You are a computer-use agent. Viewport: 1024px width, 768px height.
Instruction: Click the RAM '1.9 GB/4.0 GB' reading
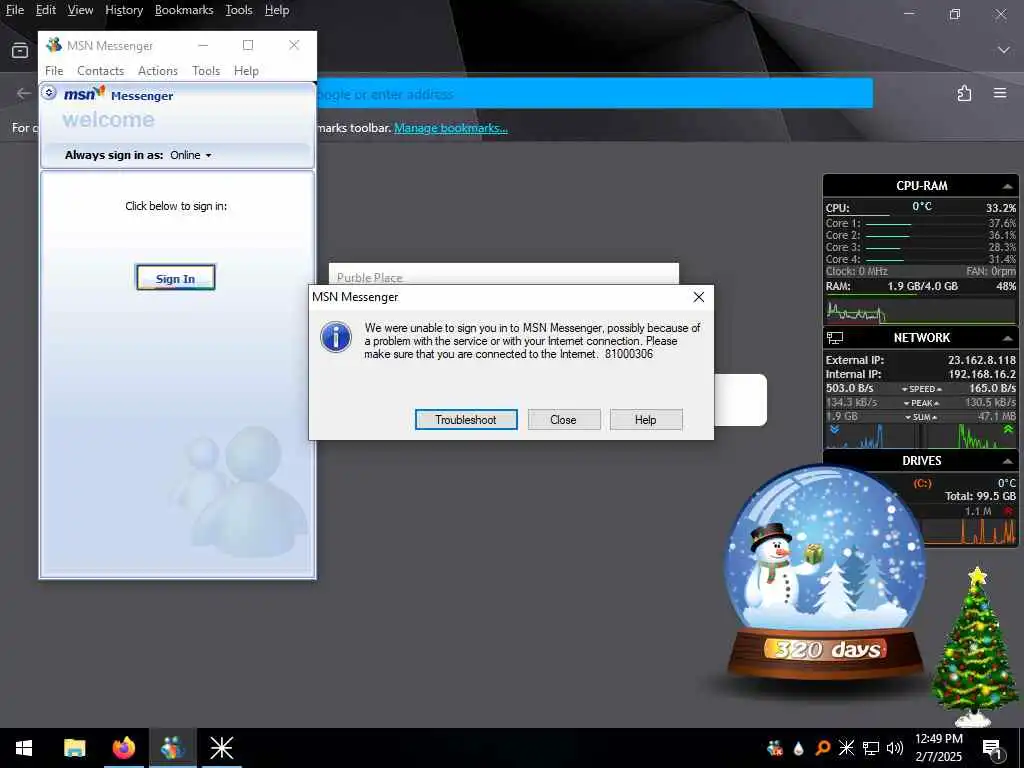pyautogui.click(x=922, y=286)
